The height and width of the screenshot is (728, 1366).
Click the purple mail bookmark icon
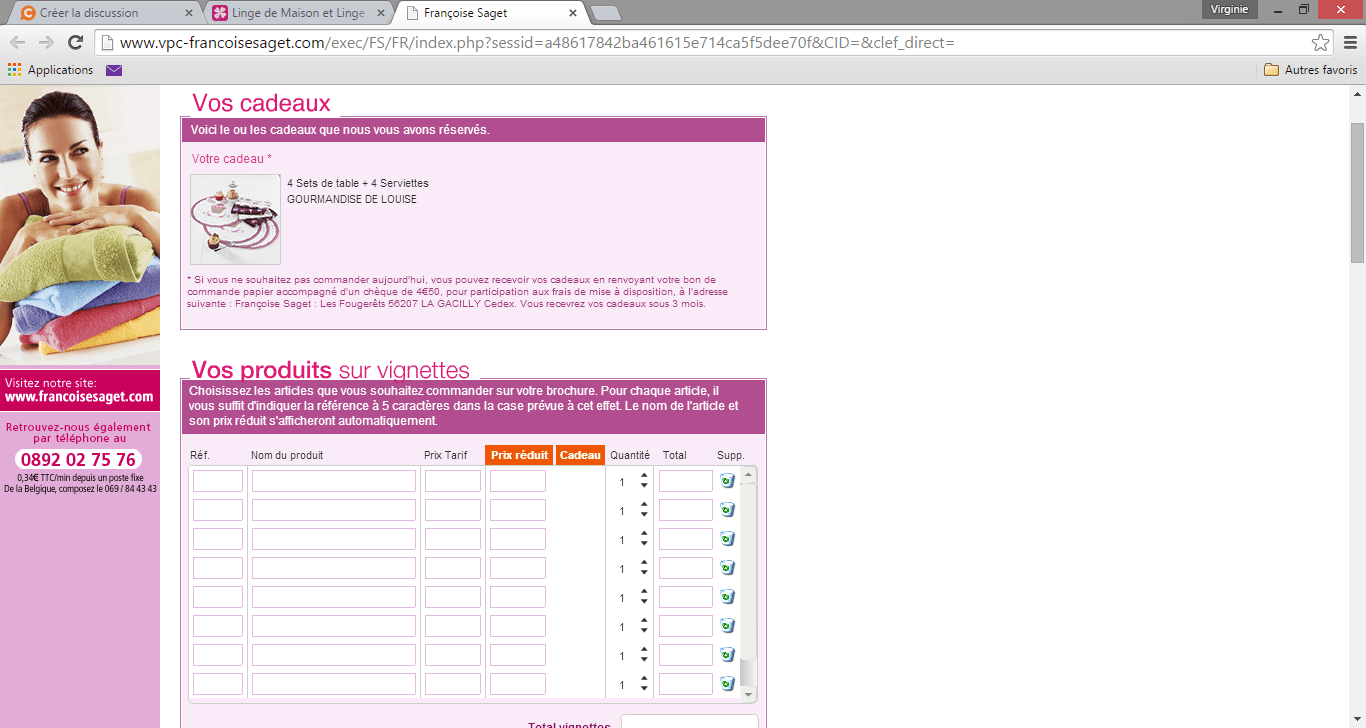point(114,70)
